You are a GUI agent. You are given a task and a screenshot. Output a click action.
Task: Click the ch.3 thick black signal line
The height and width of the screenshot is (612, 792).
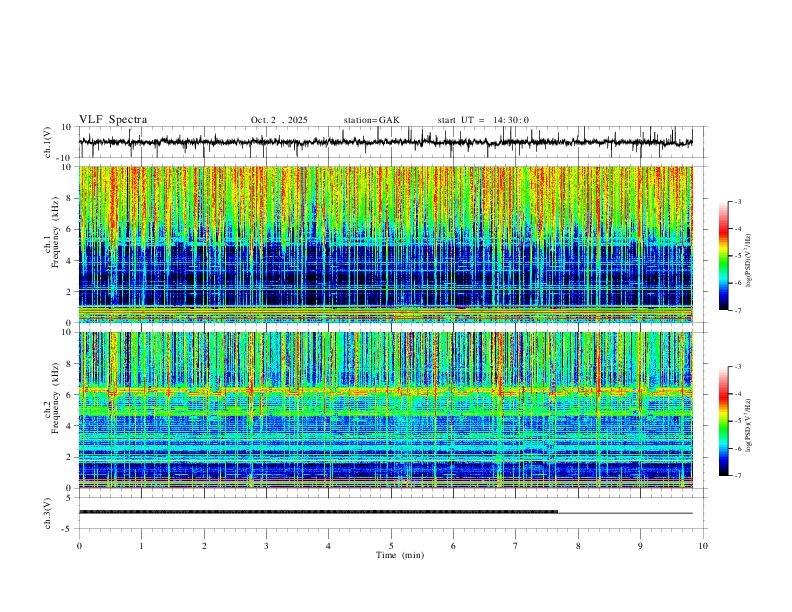[318, 512]
